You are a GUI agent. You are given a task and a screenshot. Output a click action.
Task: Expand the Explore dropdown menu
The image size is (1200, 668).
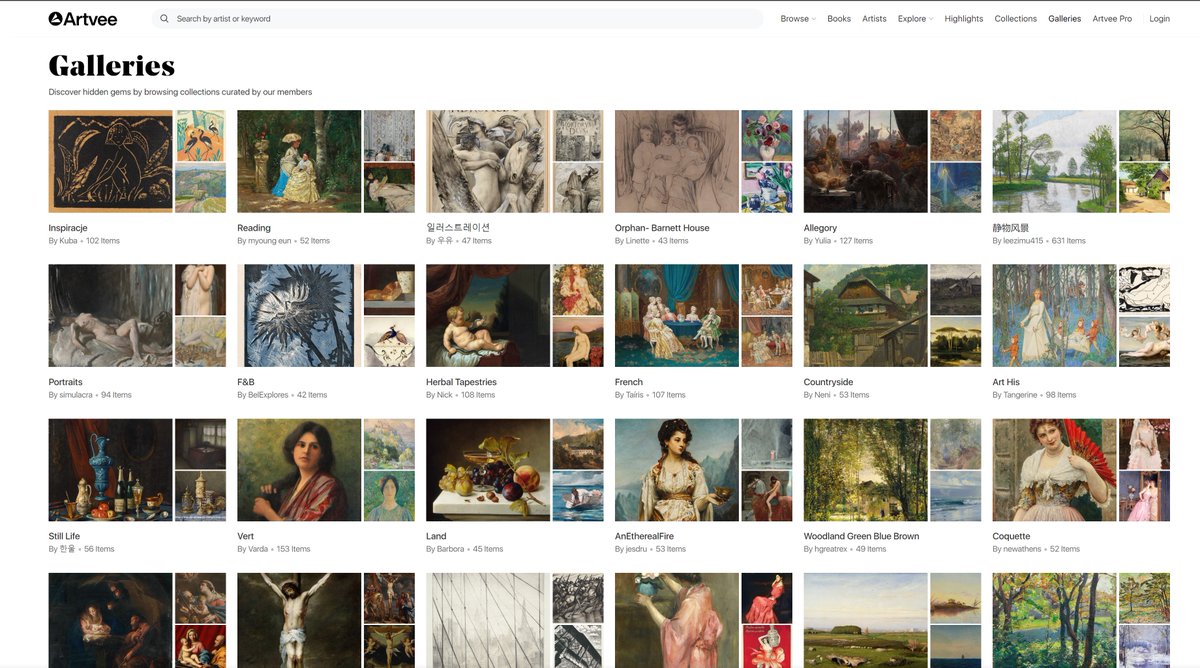pos(915,18)
